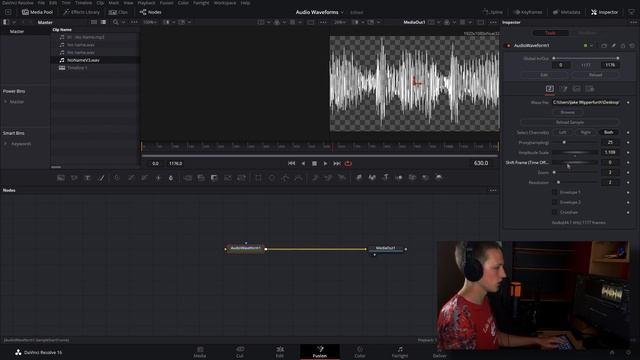Open the Audio Waveforms project name dropdown

pyautogui.click(x=342, y=12)
